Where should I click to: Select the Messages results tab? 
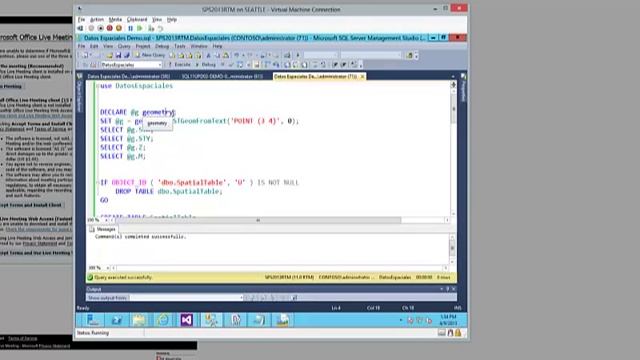click(x=102, y=229)
